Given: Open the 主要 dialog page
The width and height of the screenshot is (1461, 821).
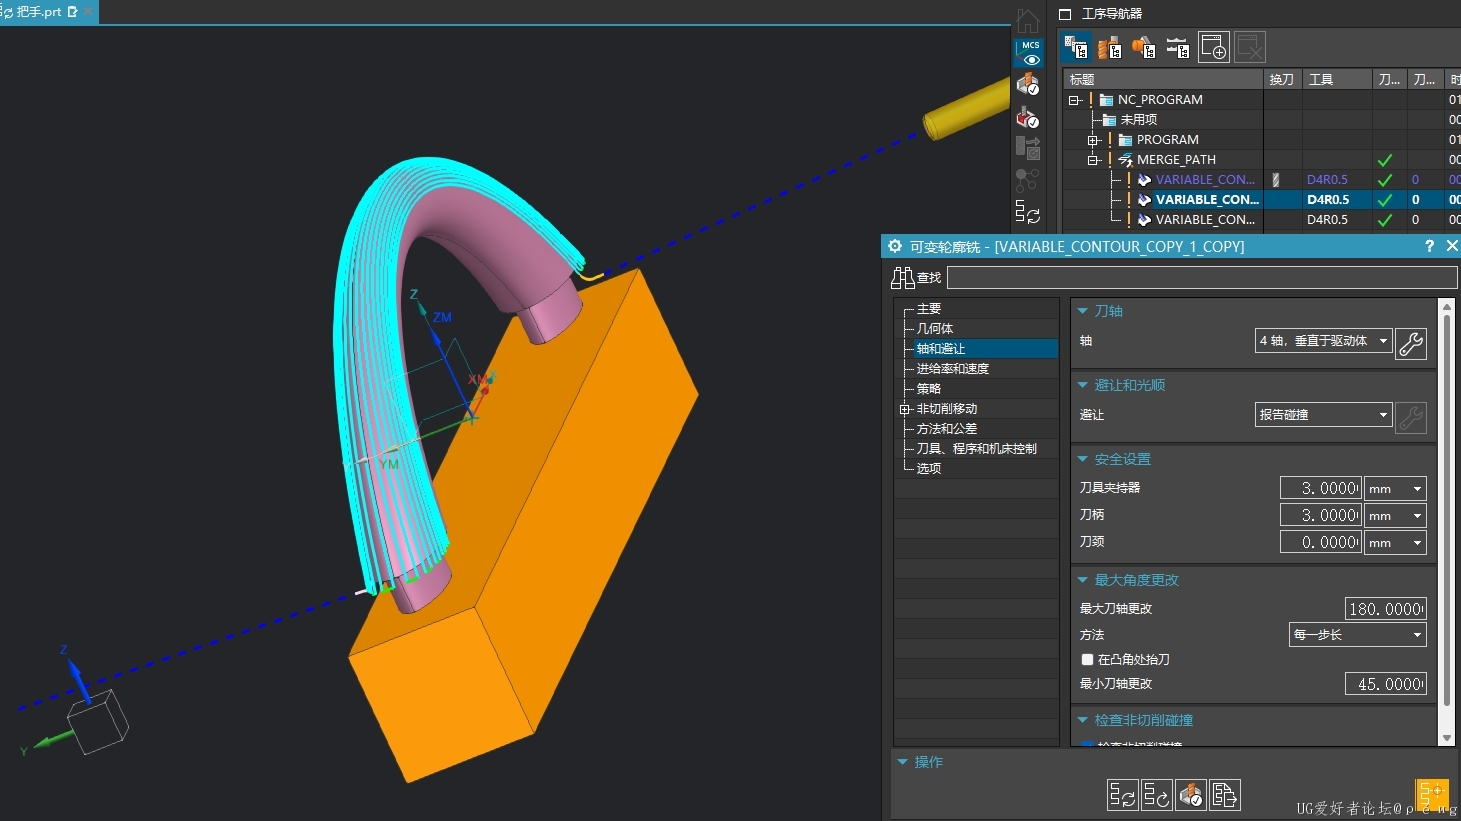Looking at the screenshot, I should click(x=929, y=309).
